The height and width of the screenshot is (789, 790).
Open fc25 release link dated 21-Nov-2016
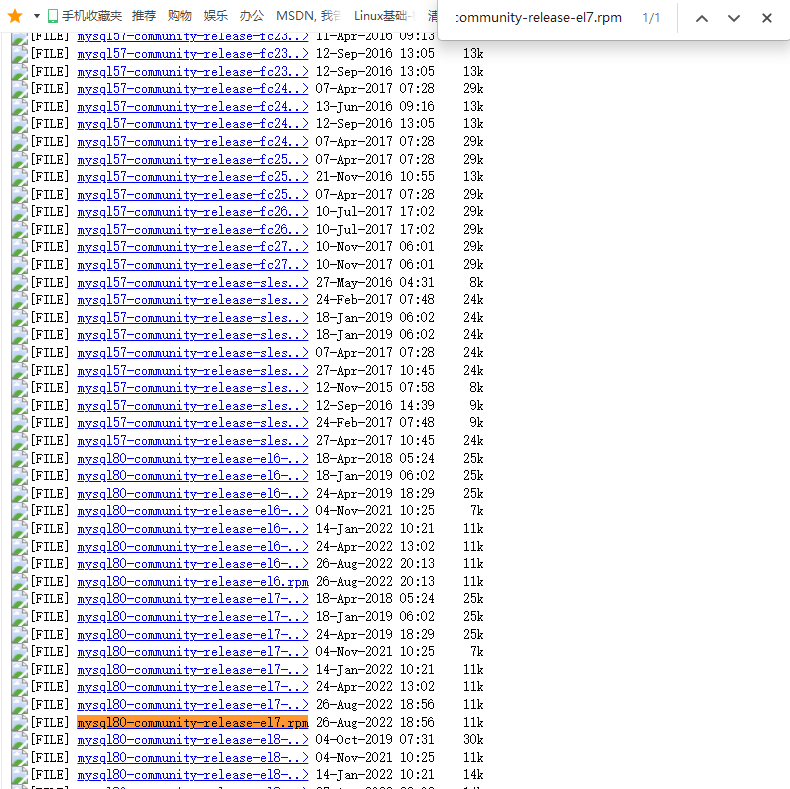[192, 177]
